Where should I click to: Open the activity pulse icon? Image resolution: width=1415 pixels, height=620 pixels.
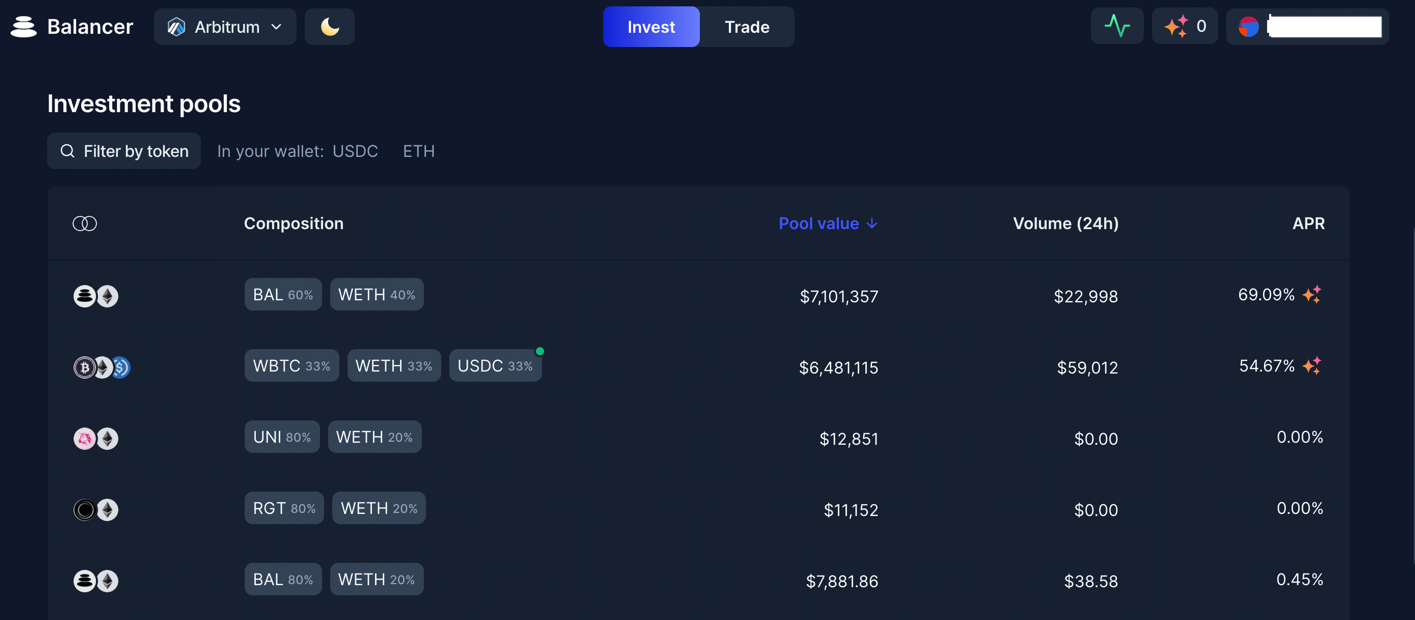coord(1117,27)
